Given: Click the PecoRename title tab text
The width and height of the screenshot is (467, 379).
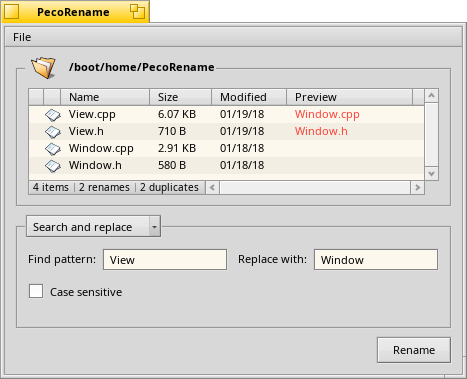Looking at the screenshot, I should point(73,12).
